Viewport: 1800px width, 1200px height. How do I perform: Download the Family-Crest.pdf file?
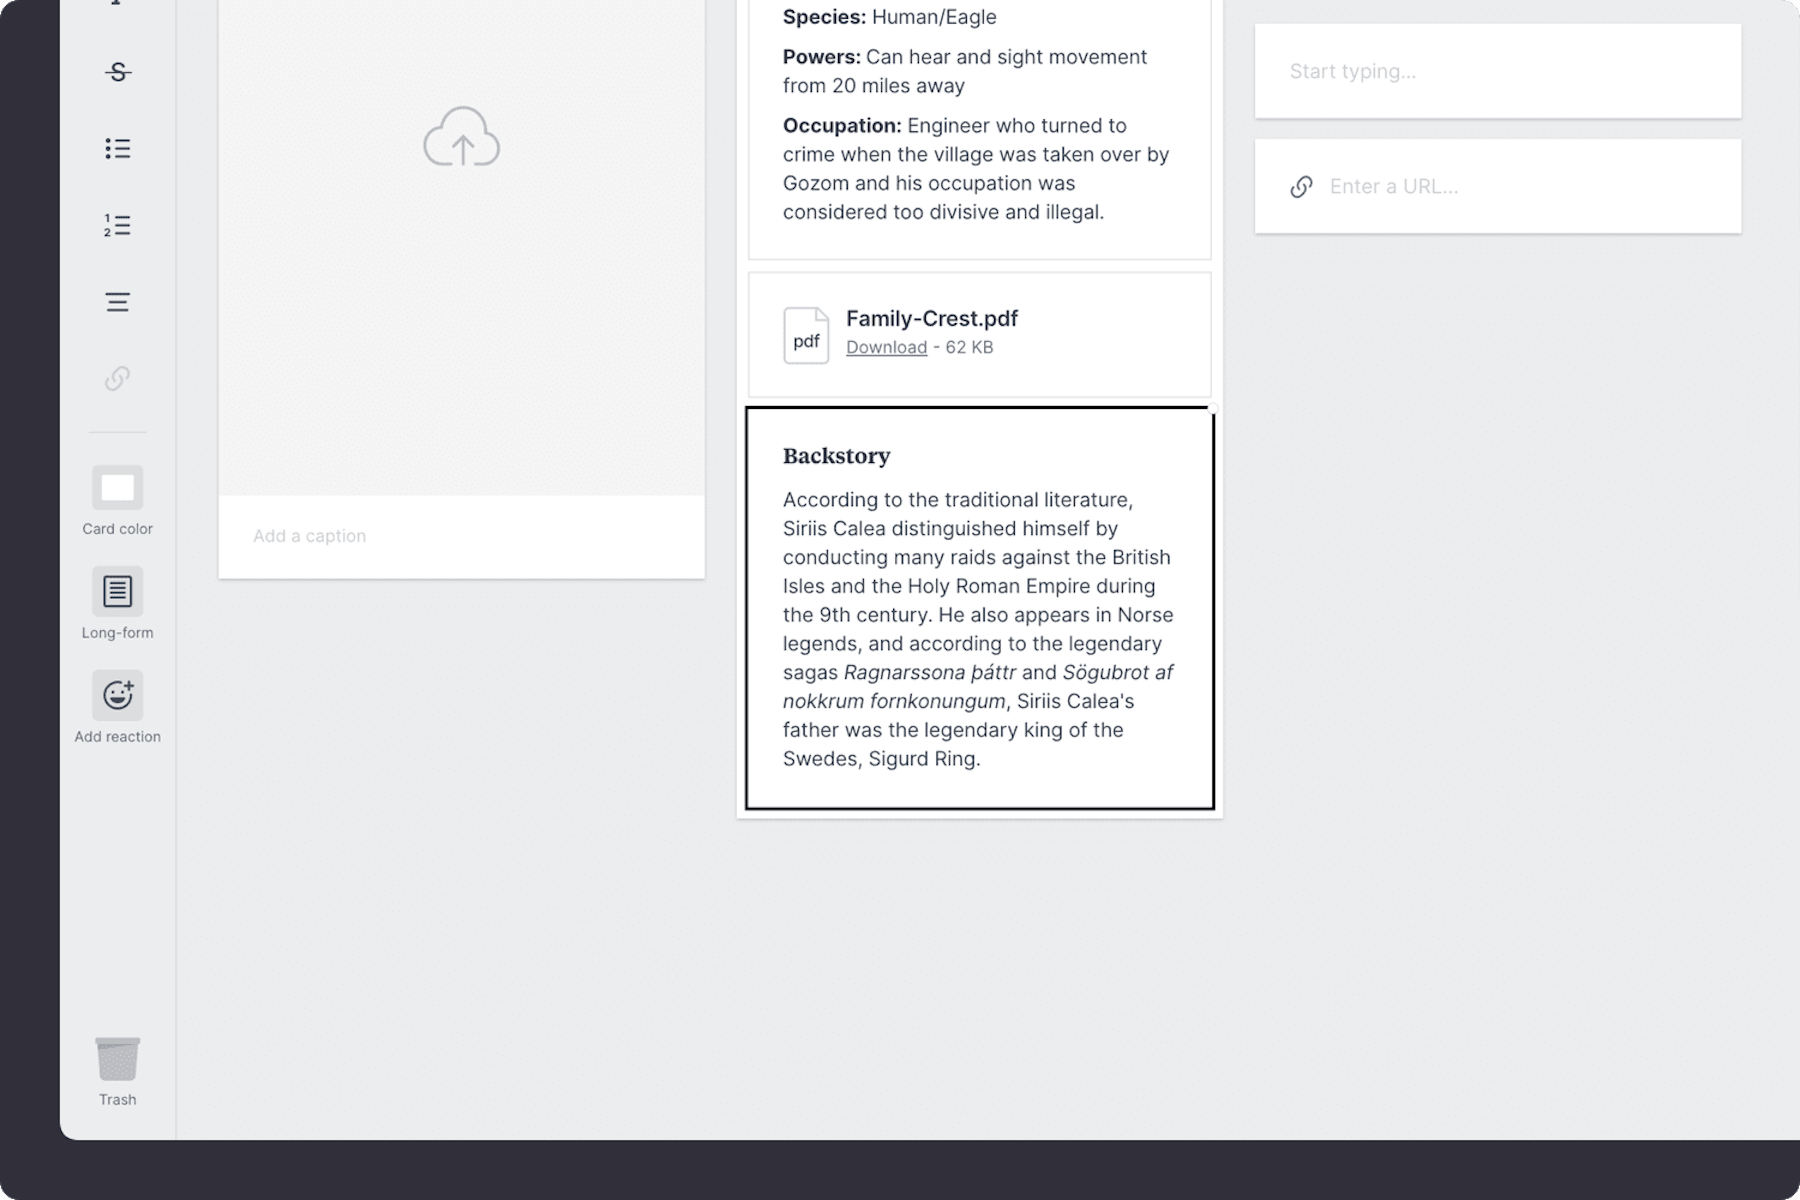[x=885, y=347]
